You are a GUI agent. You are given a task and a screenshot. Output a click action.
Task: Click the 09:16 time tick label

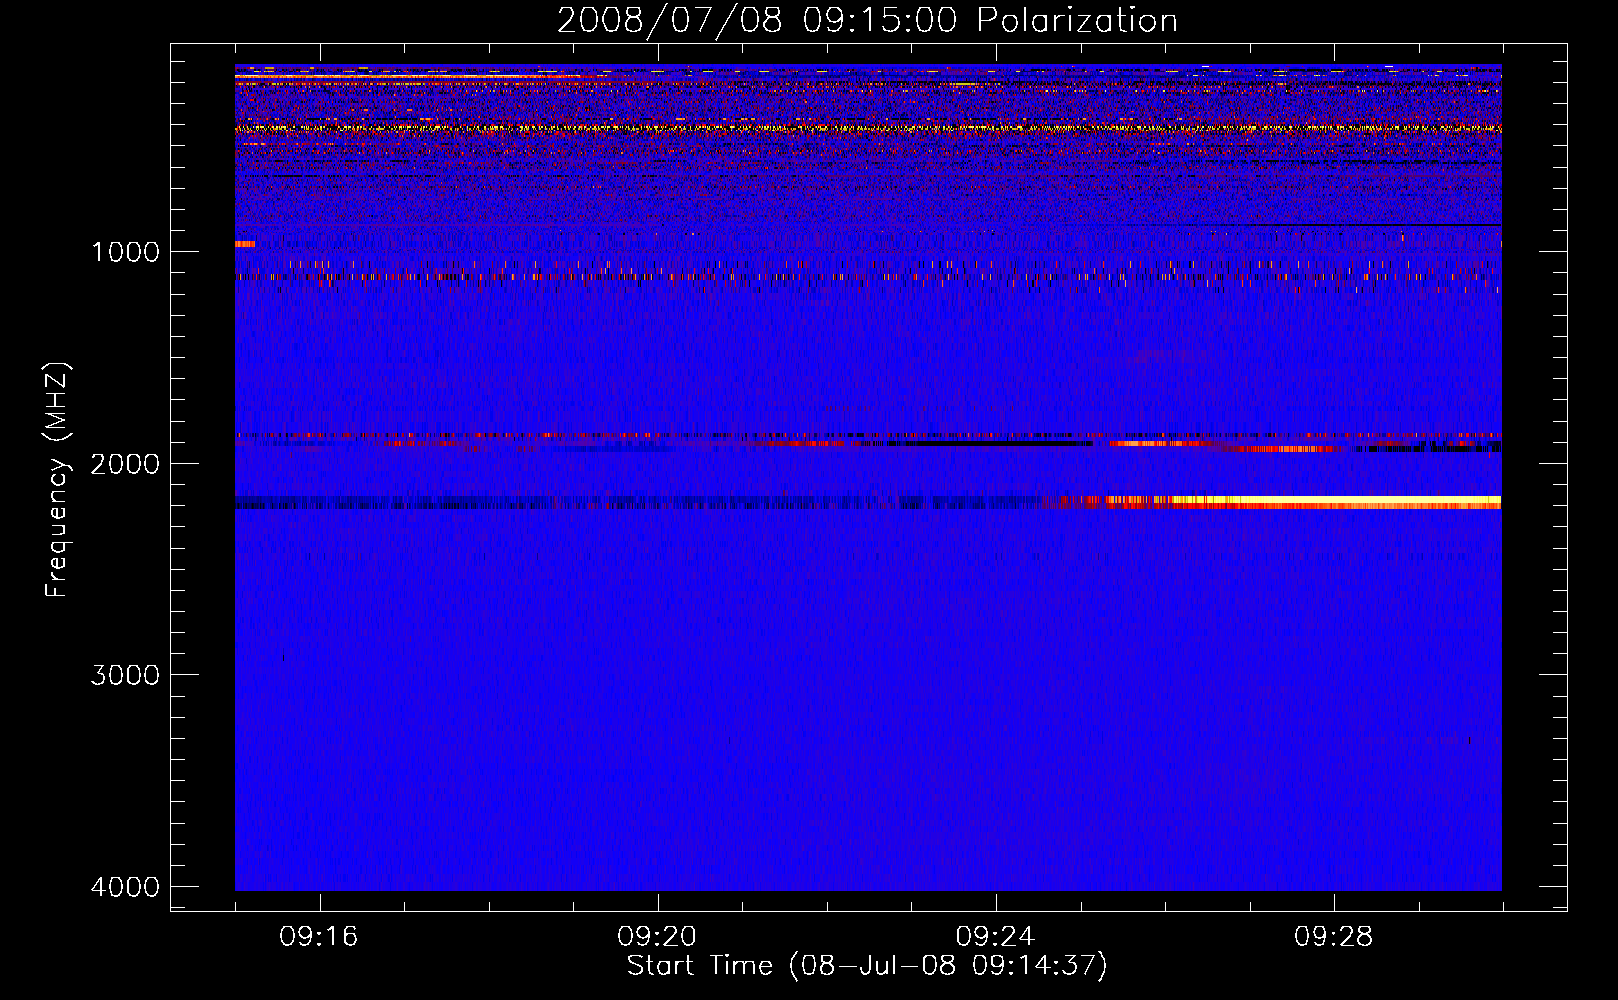(319, 937)
